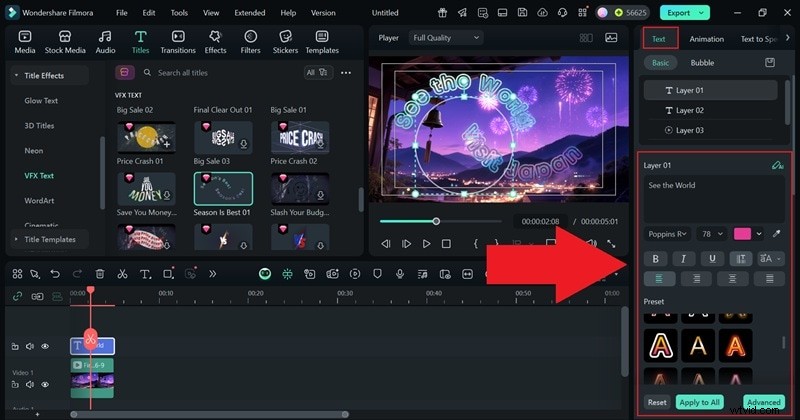Click the AI edit icon beside Layer 01
The width and height of the screenshot is (800, 420).
pyautogui.click(x=778, y=165)
